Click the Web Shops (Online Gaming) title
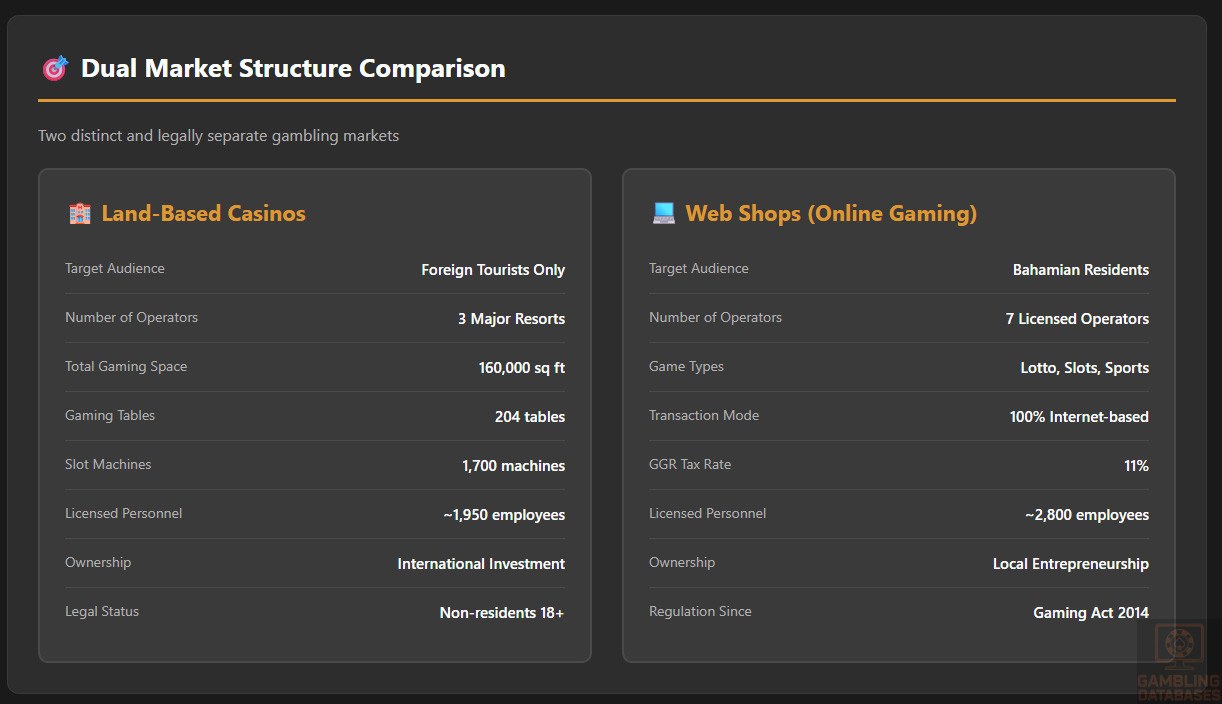The width and height of the screenshot is (1222, 704). [831, 213]
